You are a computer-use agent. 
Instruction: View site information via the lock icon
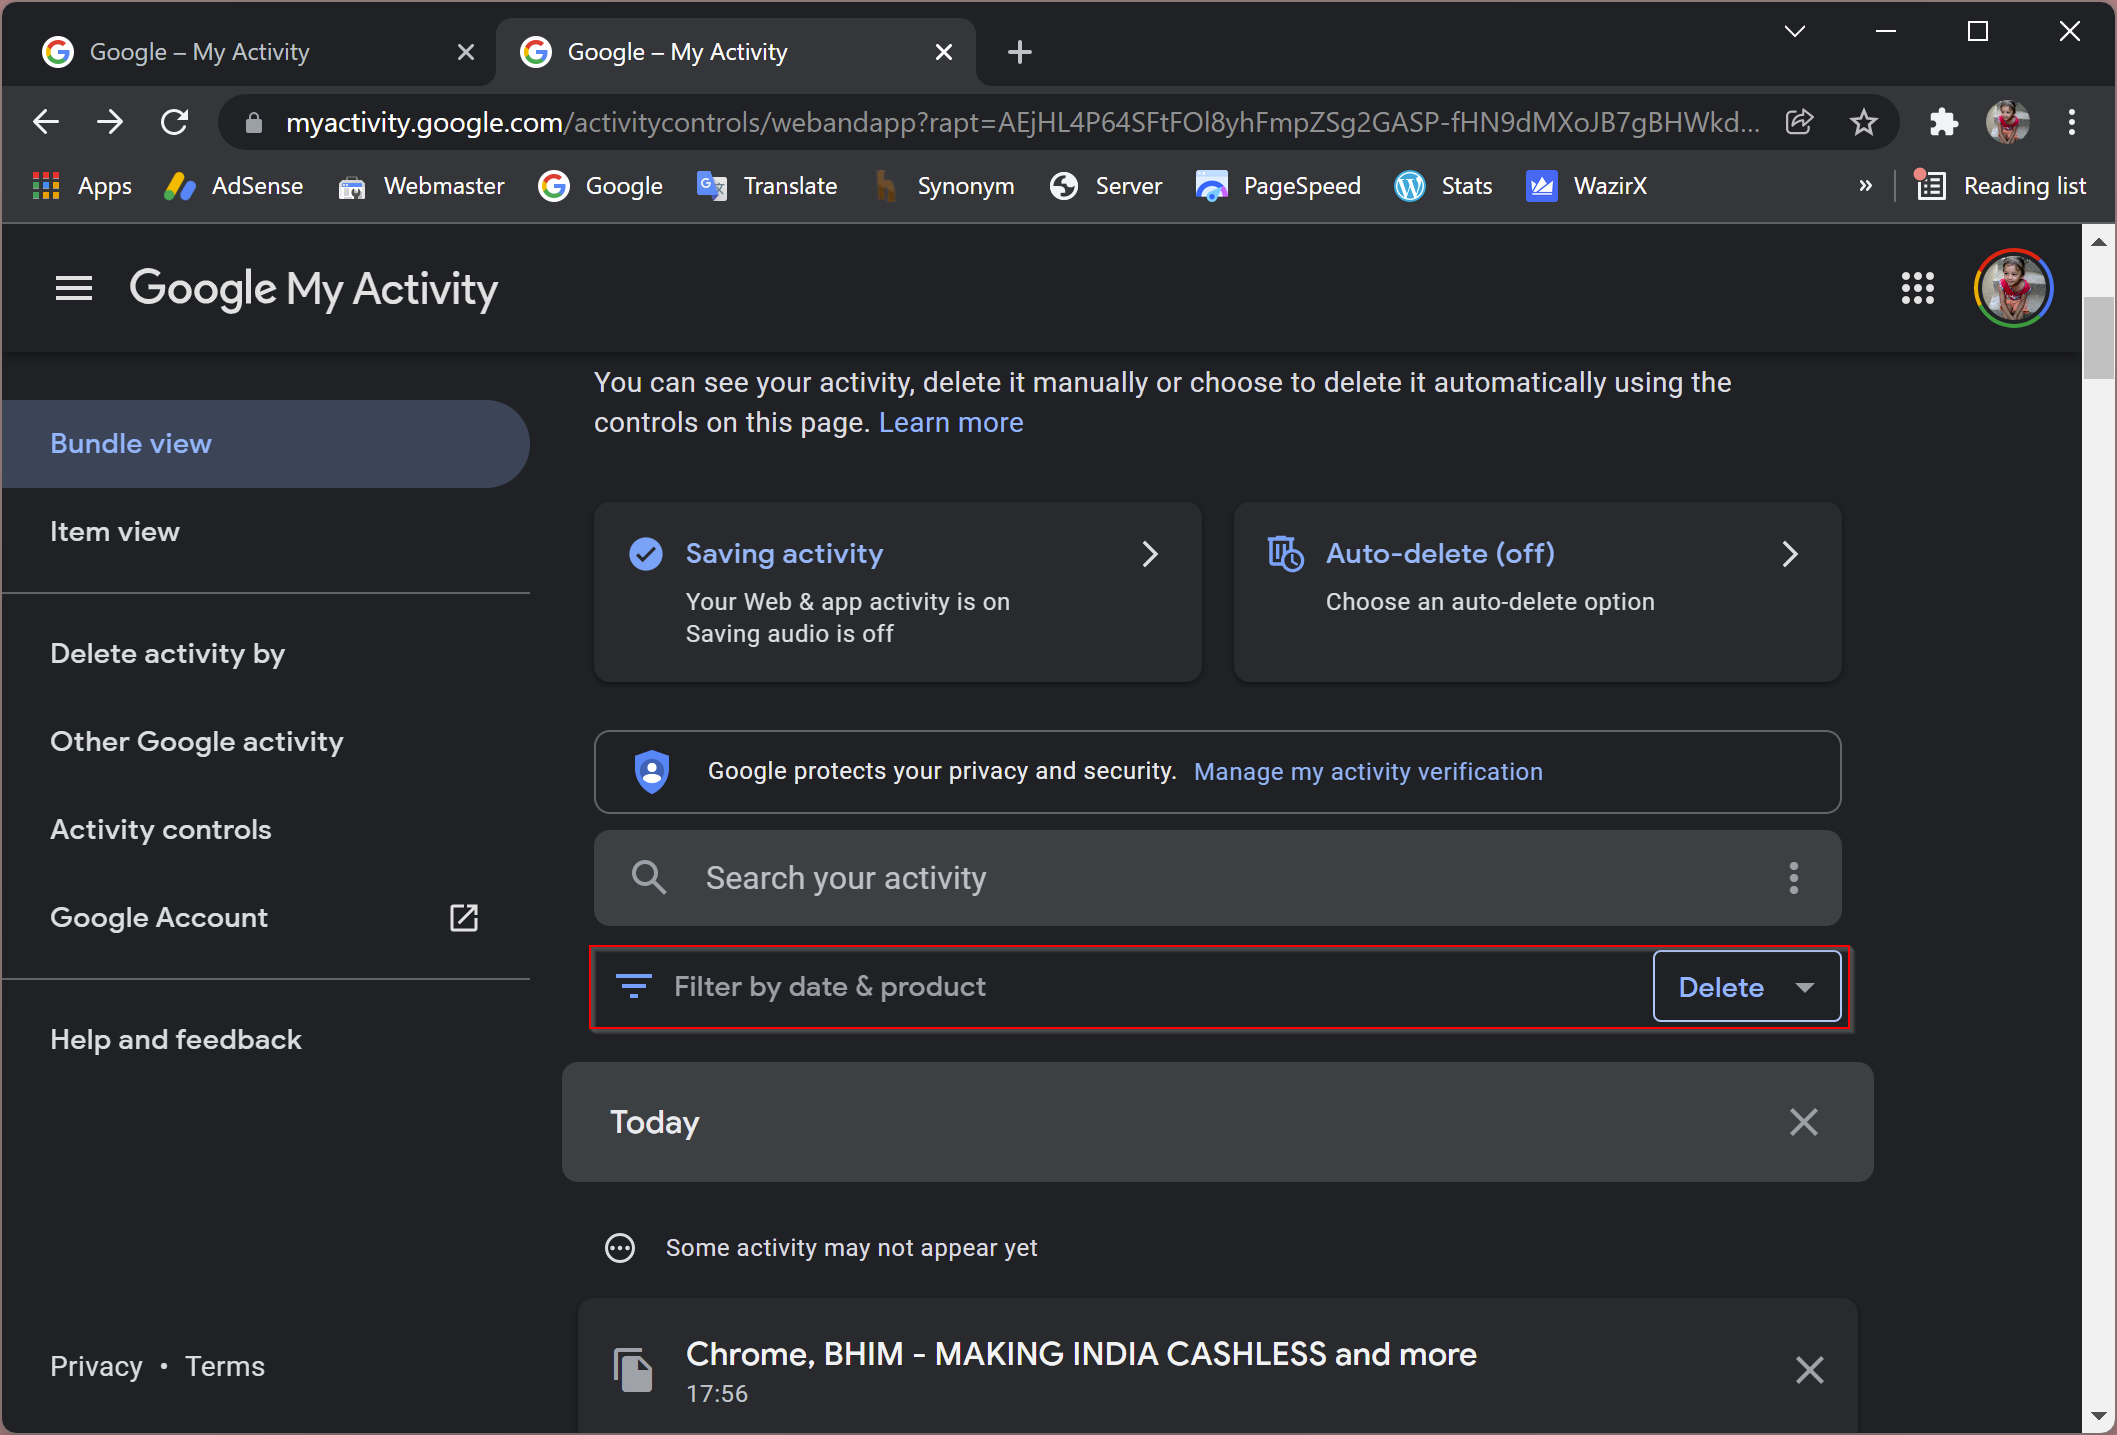(254, 122)
